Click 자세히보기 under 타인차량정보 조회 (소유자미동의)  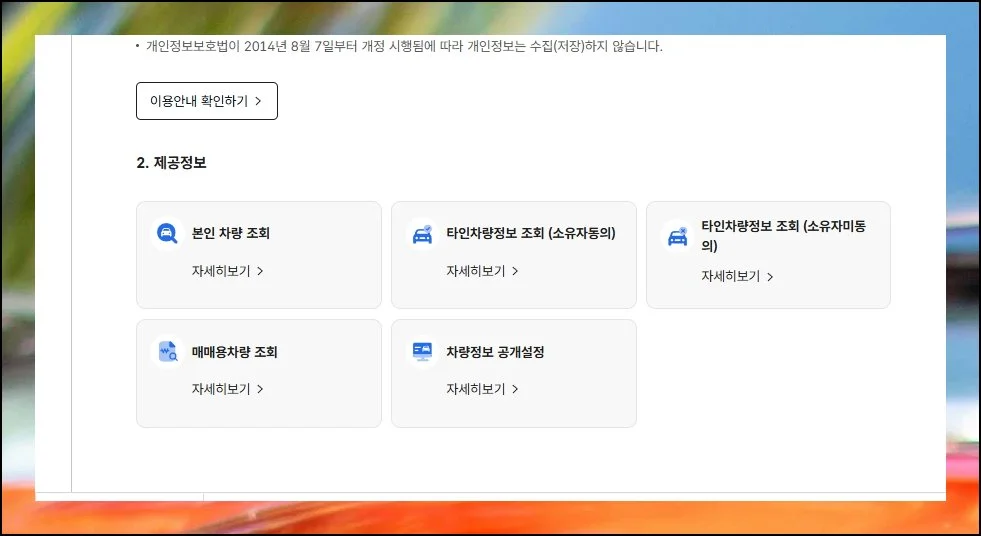pyautogui.click(x=730, y=277)
